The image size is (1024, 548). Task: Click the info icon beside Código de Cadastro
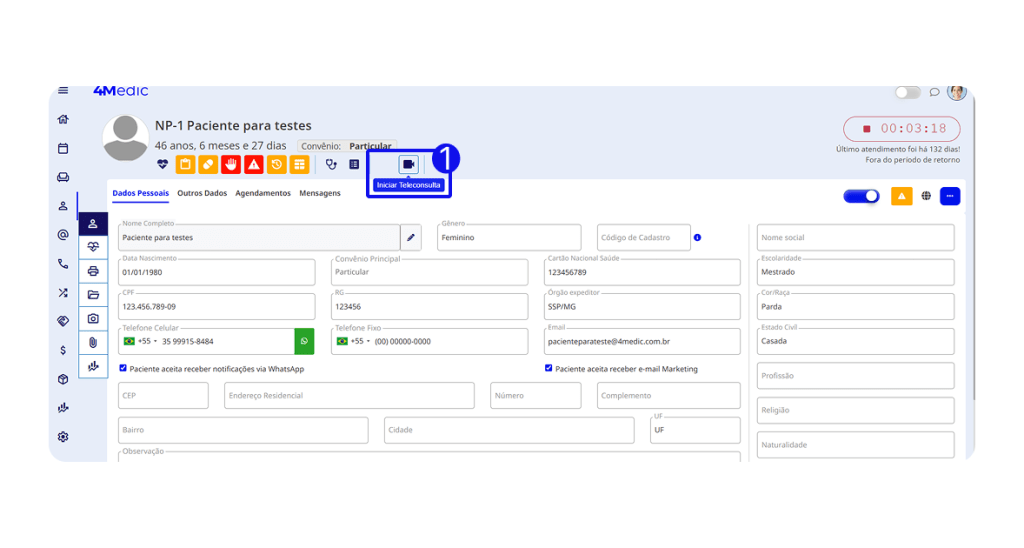(x=697, y=238)
